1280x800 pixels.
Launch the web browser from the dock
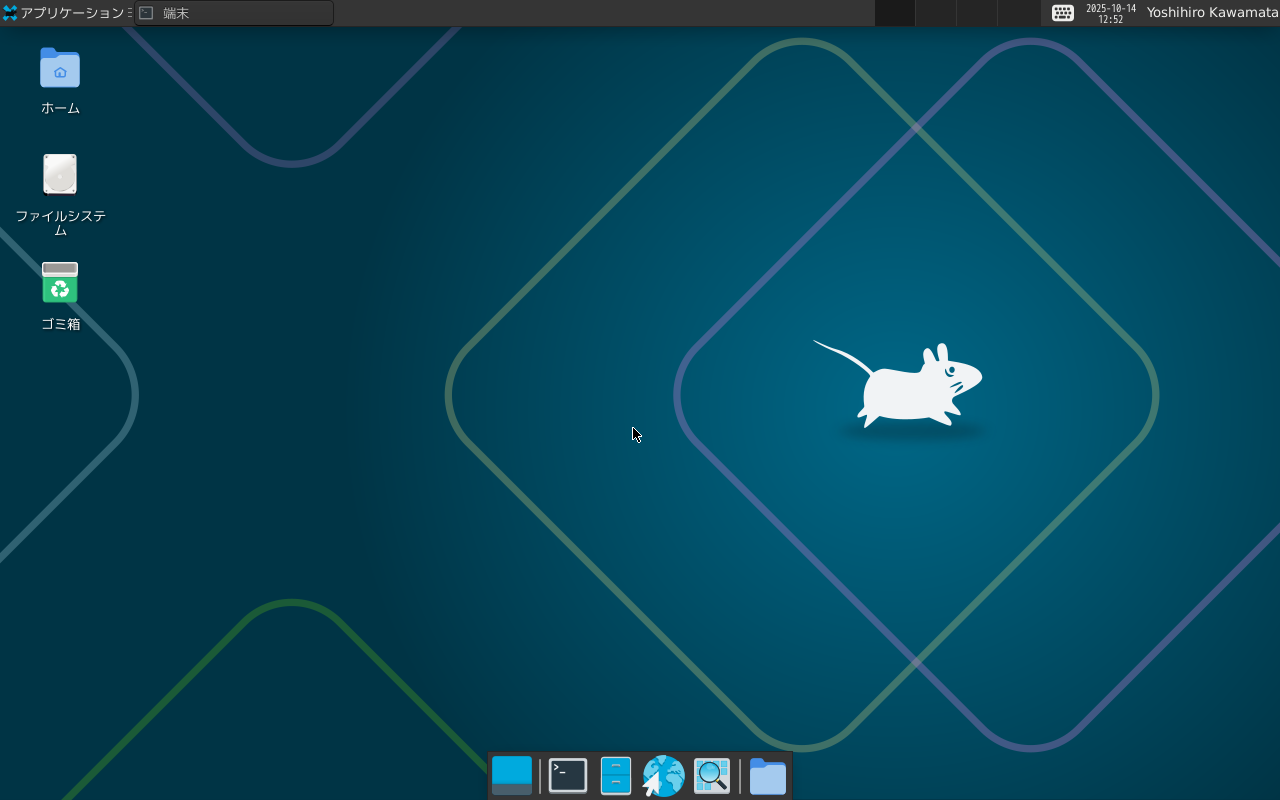click(663, 775)
